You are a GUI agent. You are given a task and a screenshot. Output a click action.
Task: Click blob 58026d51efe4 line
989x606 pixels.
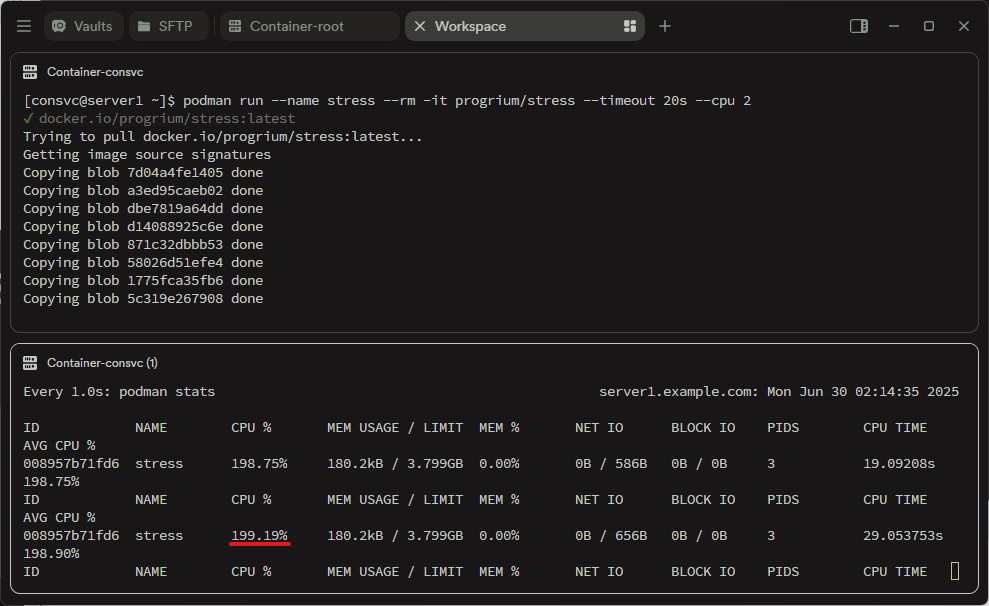tap(143, 262)
